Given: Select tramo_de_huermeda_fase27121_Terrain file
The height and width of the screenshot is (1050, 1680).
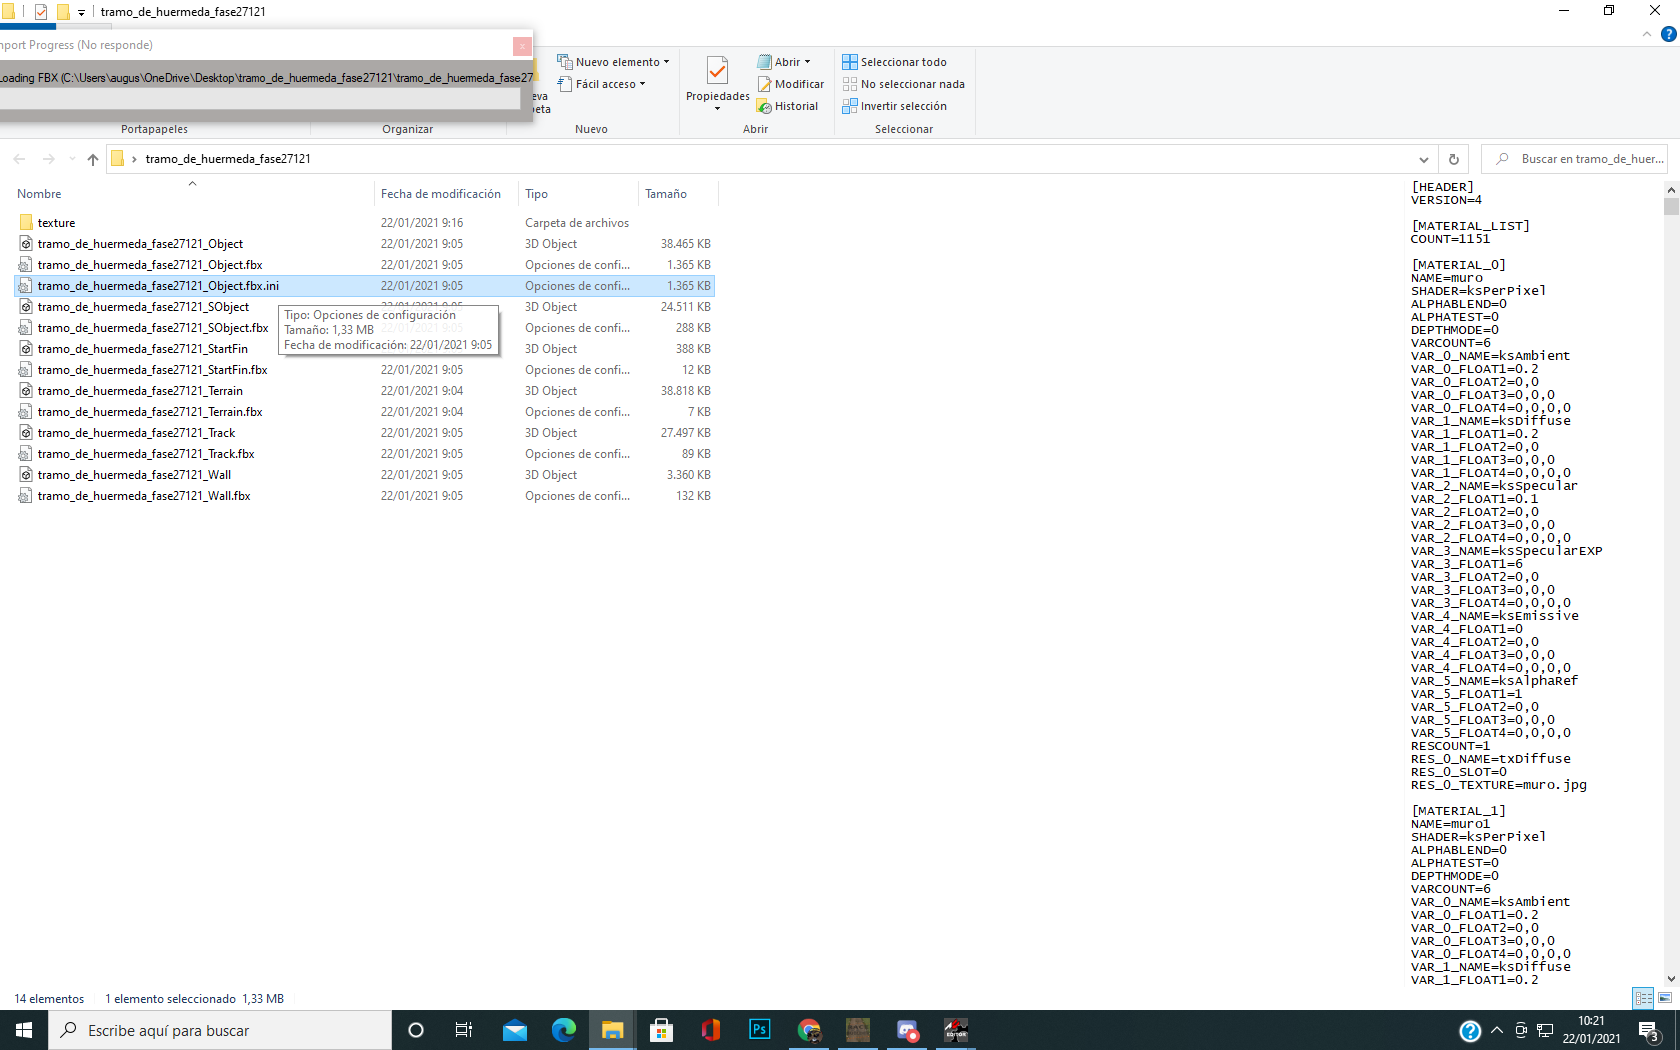Looking at the screenshot, I should coord(365,391).
